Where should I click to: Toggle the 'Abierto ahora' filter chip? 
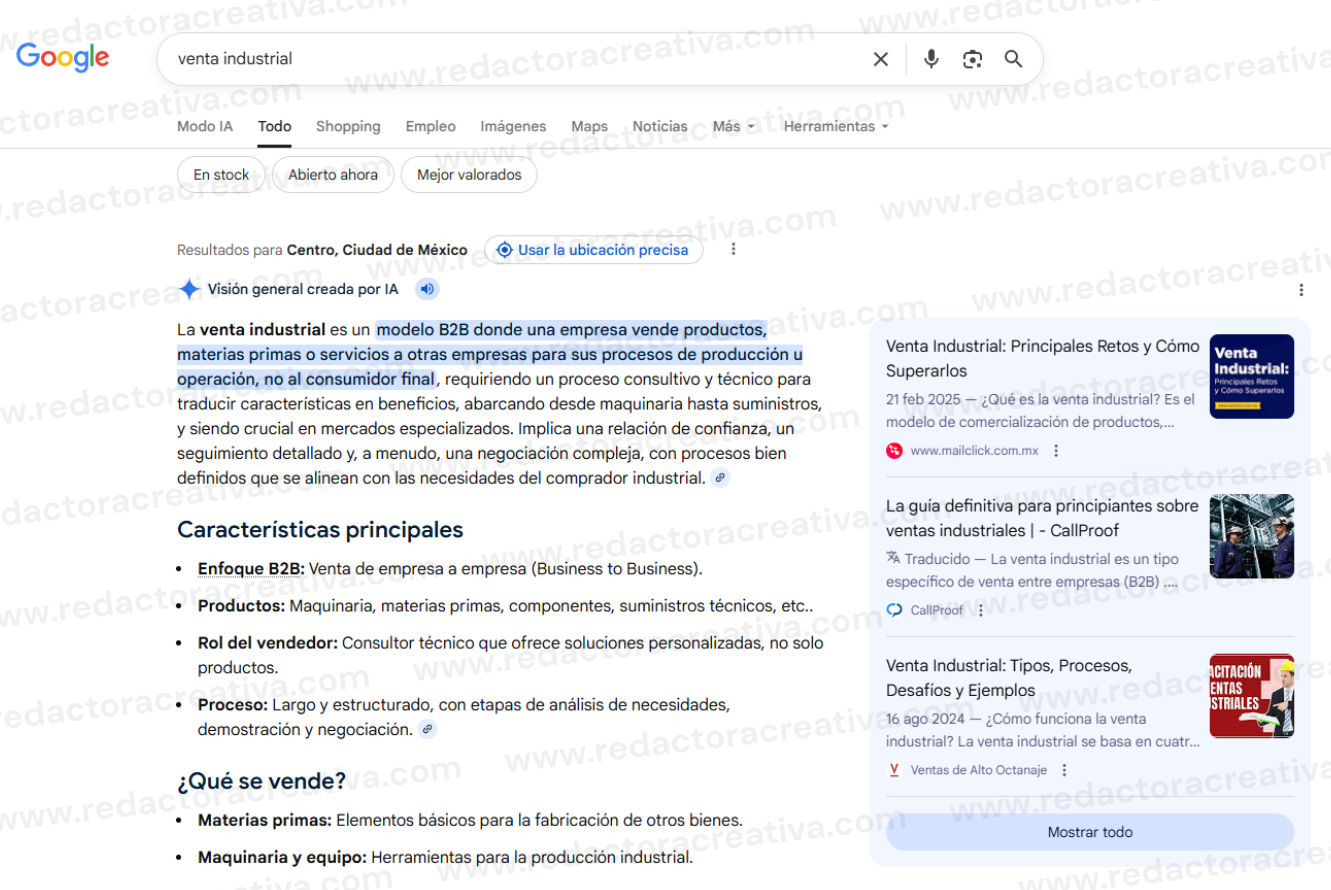333,175
